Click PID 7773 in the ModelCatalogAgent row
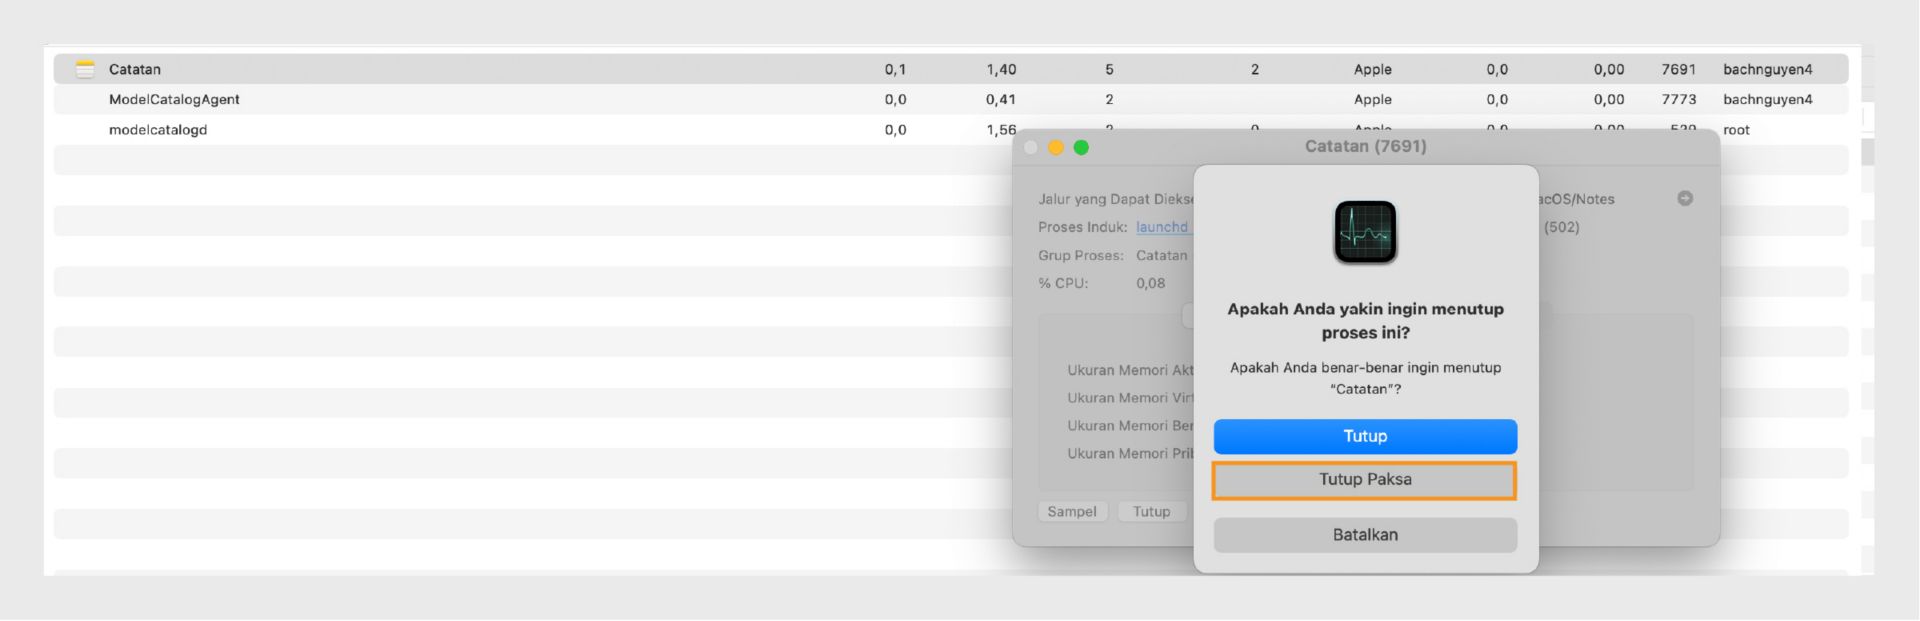The image size is (1920, 621). [1678, 99]
